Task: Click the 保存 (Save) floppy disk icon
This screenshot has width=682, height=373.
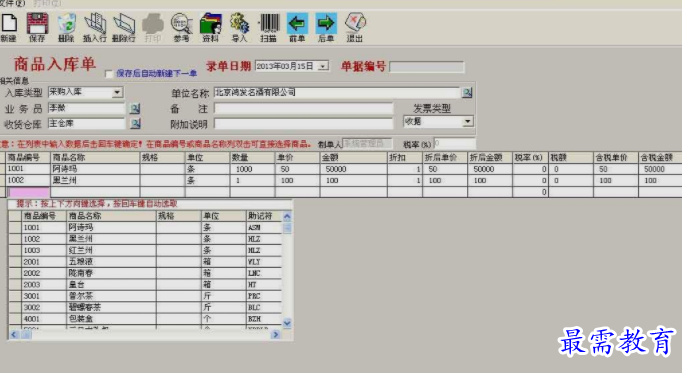Action: click(x=37, y=27)
